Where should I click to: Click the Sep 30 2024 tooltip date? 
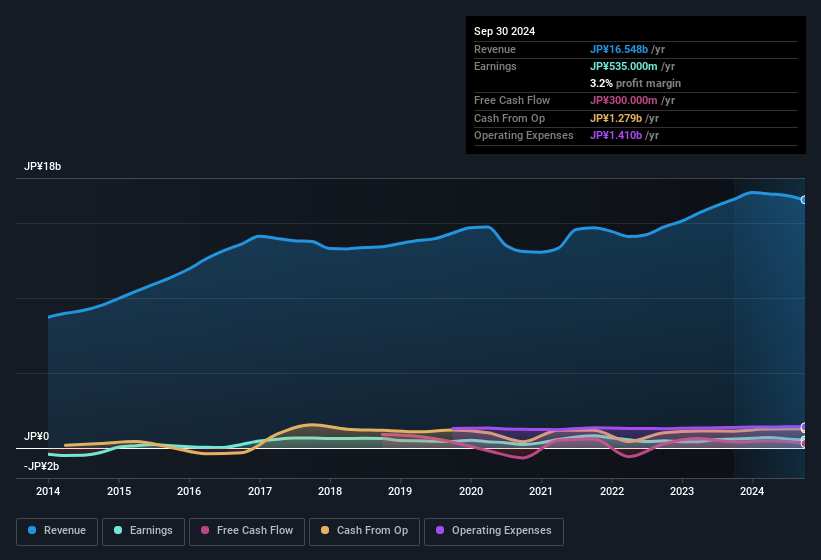pos(504,31)
